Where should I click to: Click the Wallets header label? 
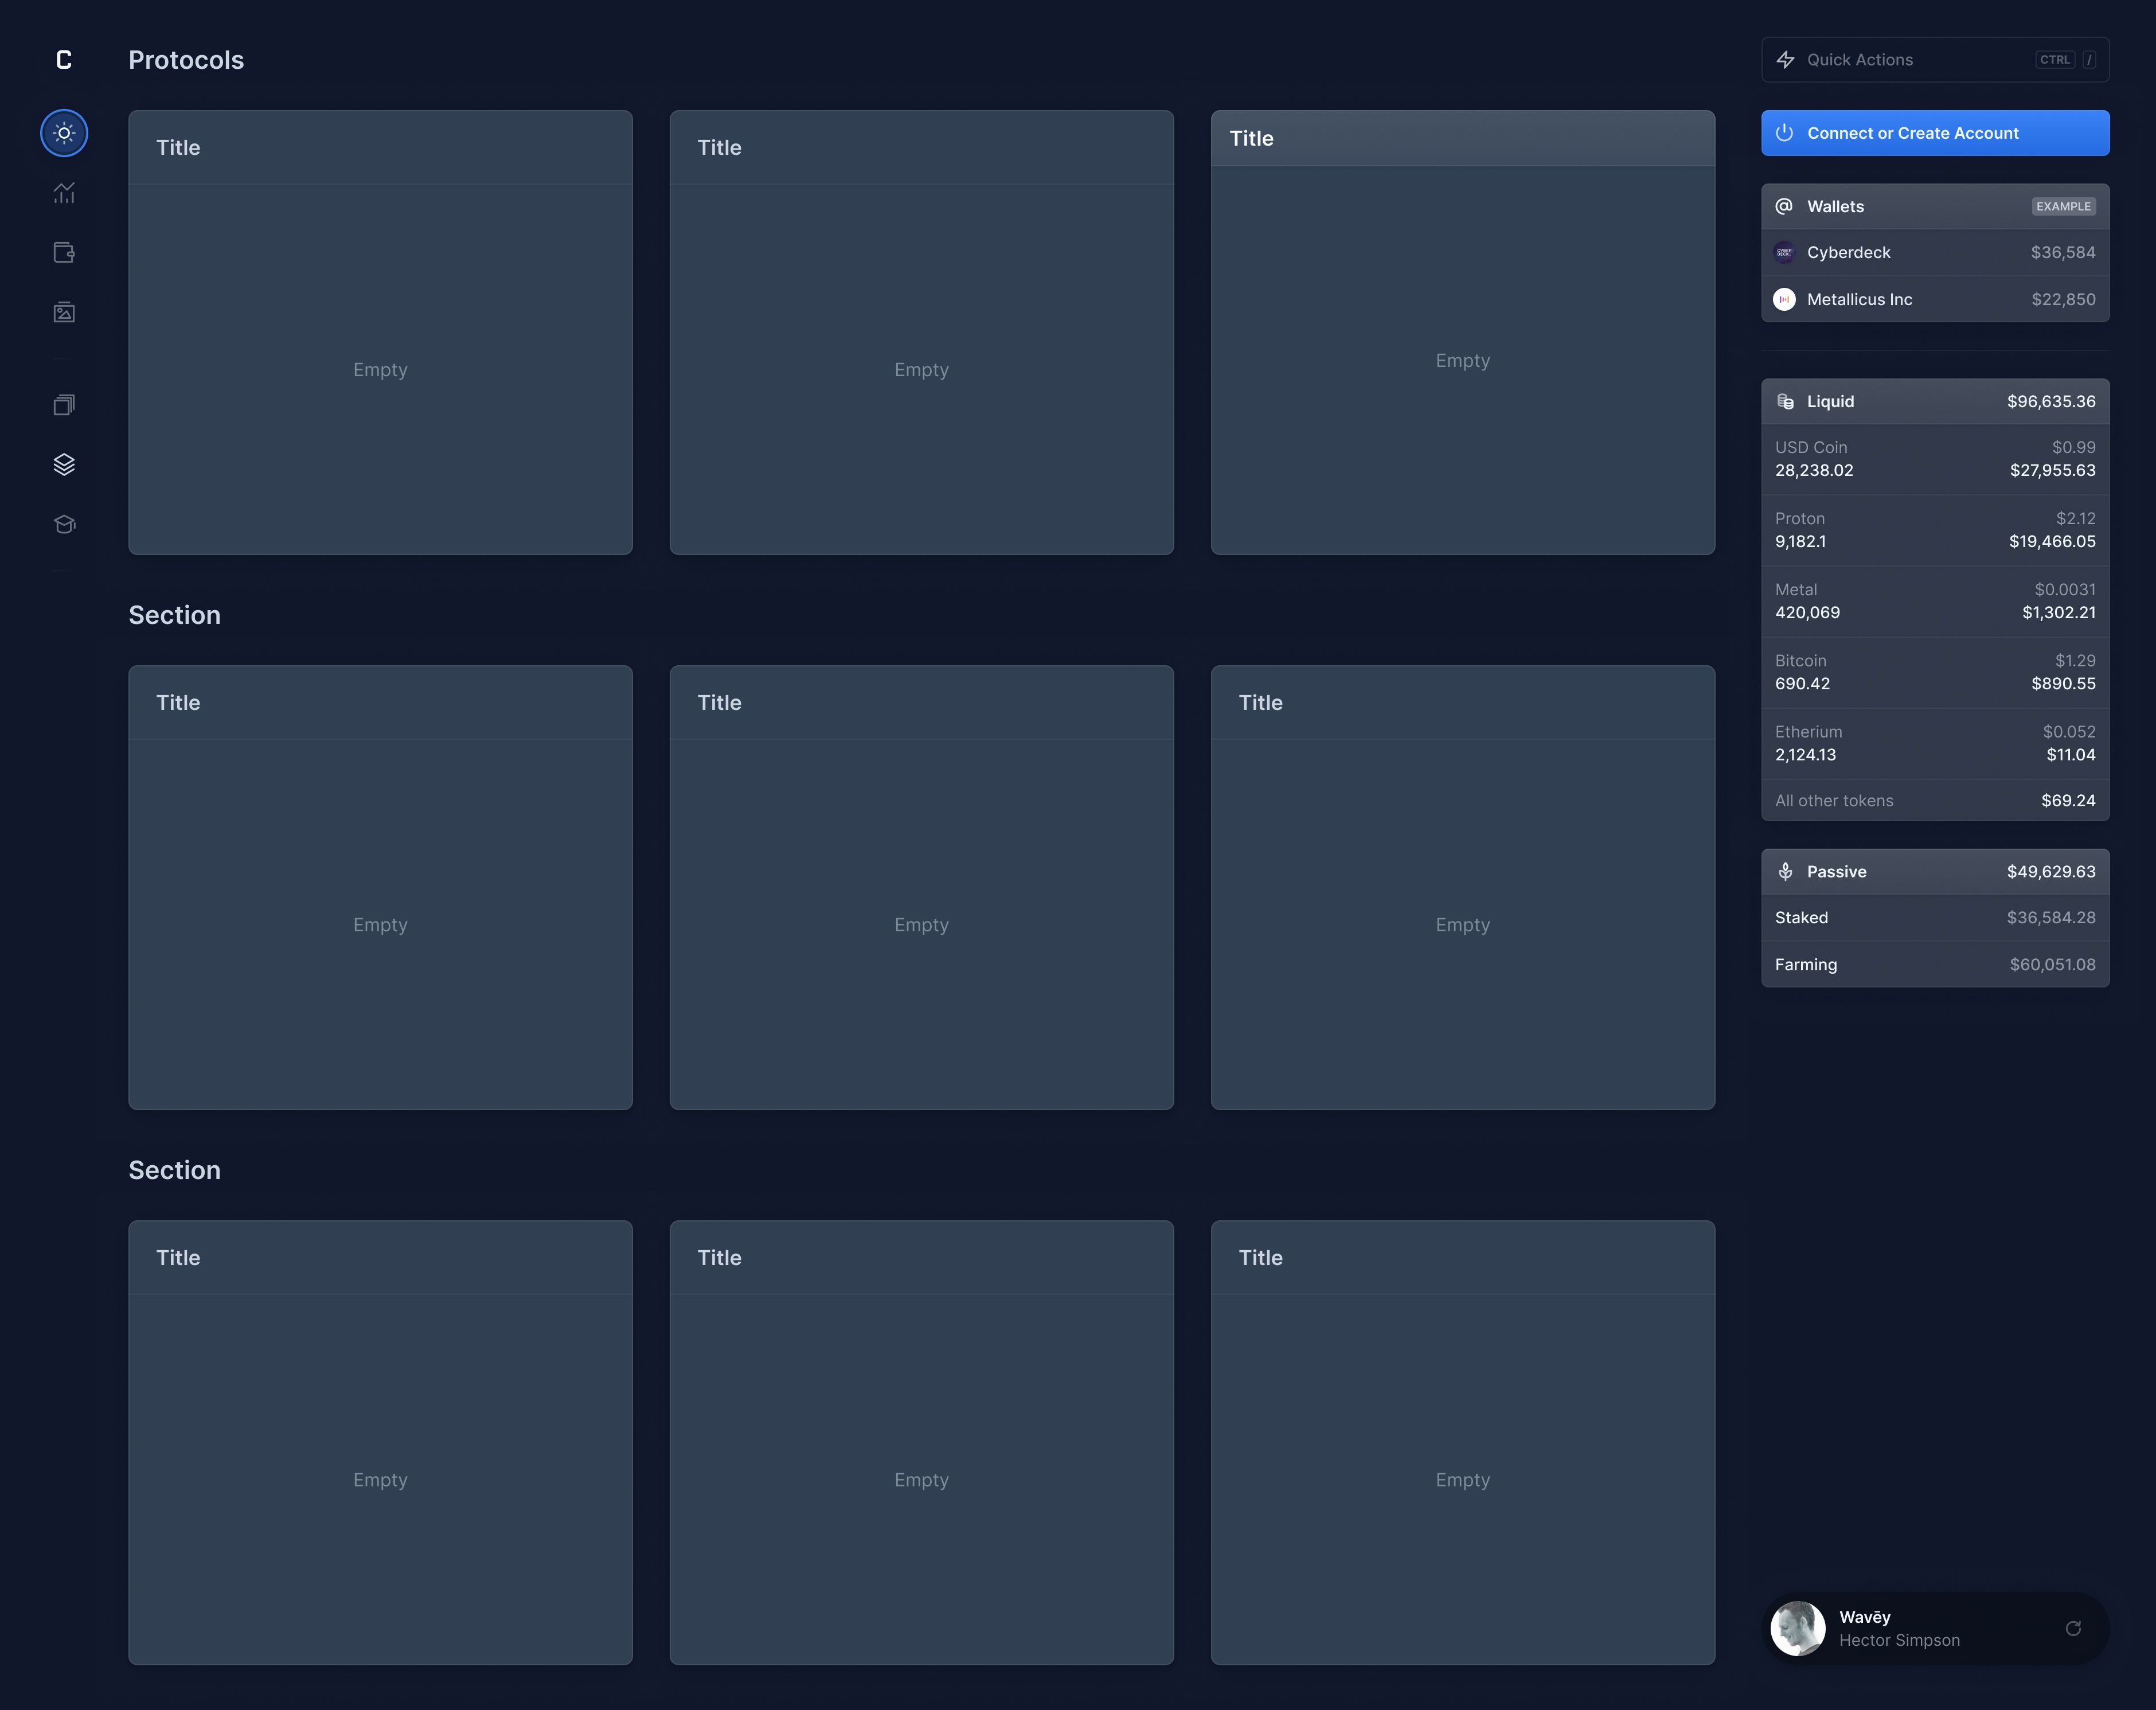tap(1835, 207)
